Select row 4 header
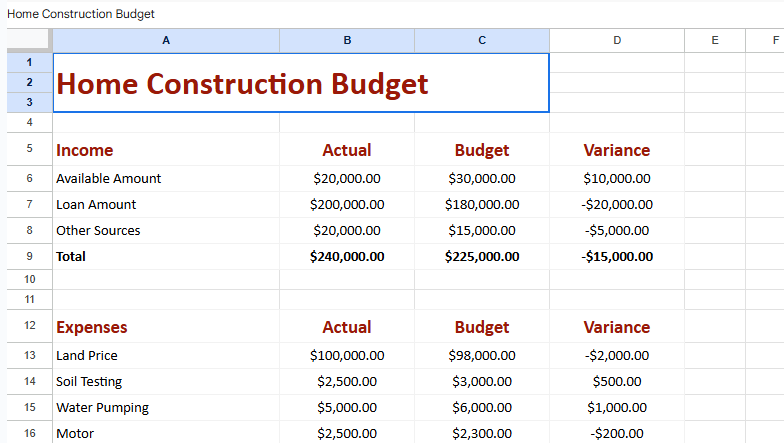The image size is (784, 443). coord(29,122)
